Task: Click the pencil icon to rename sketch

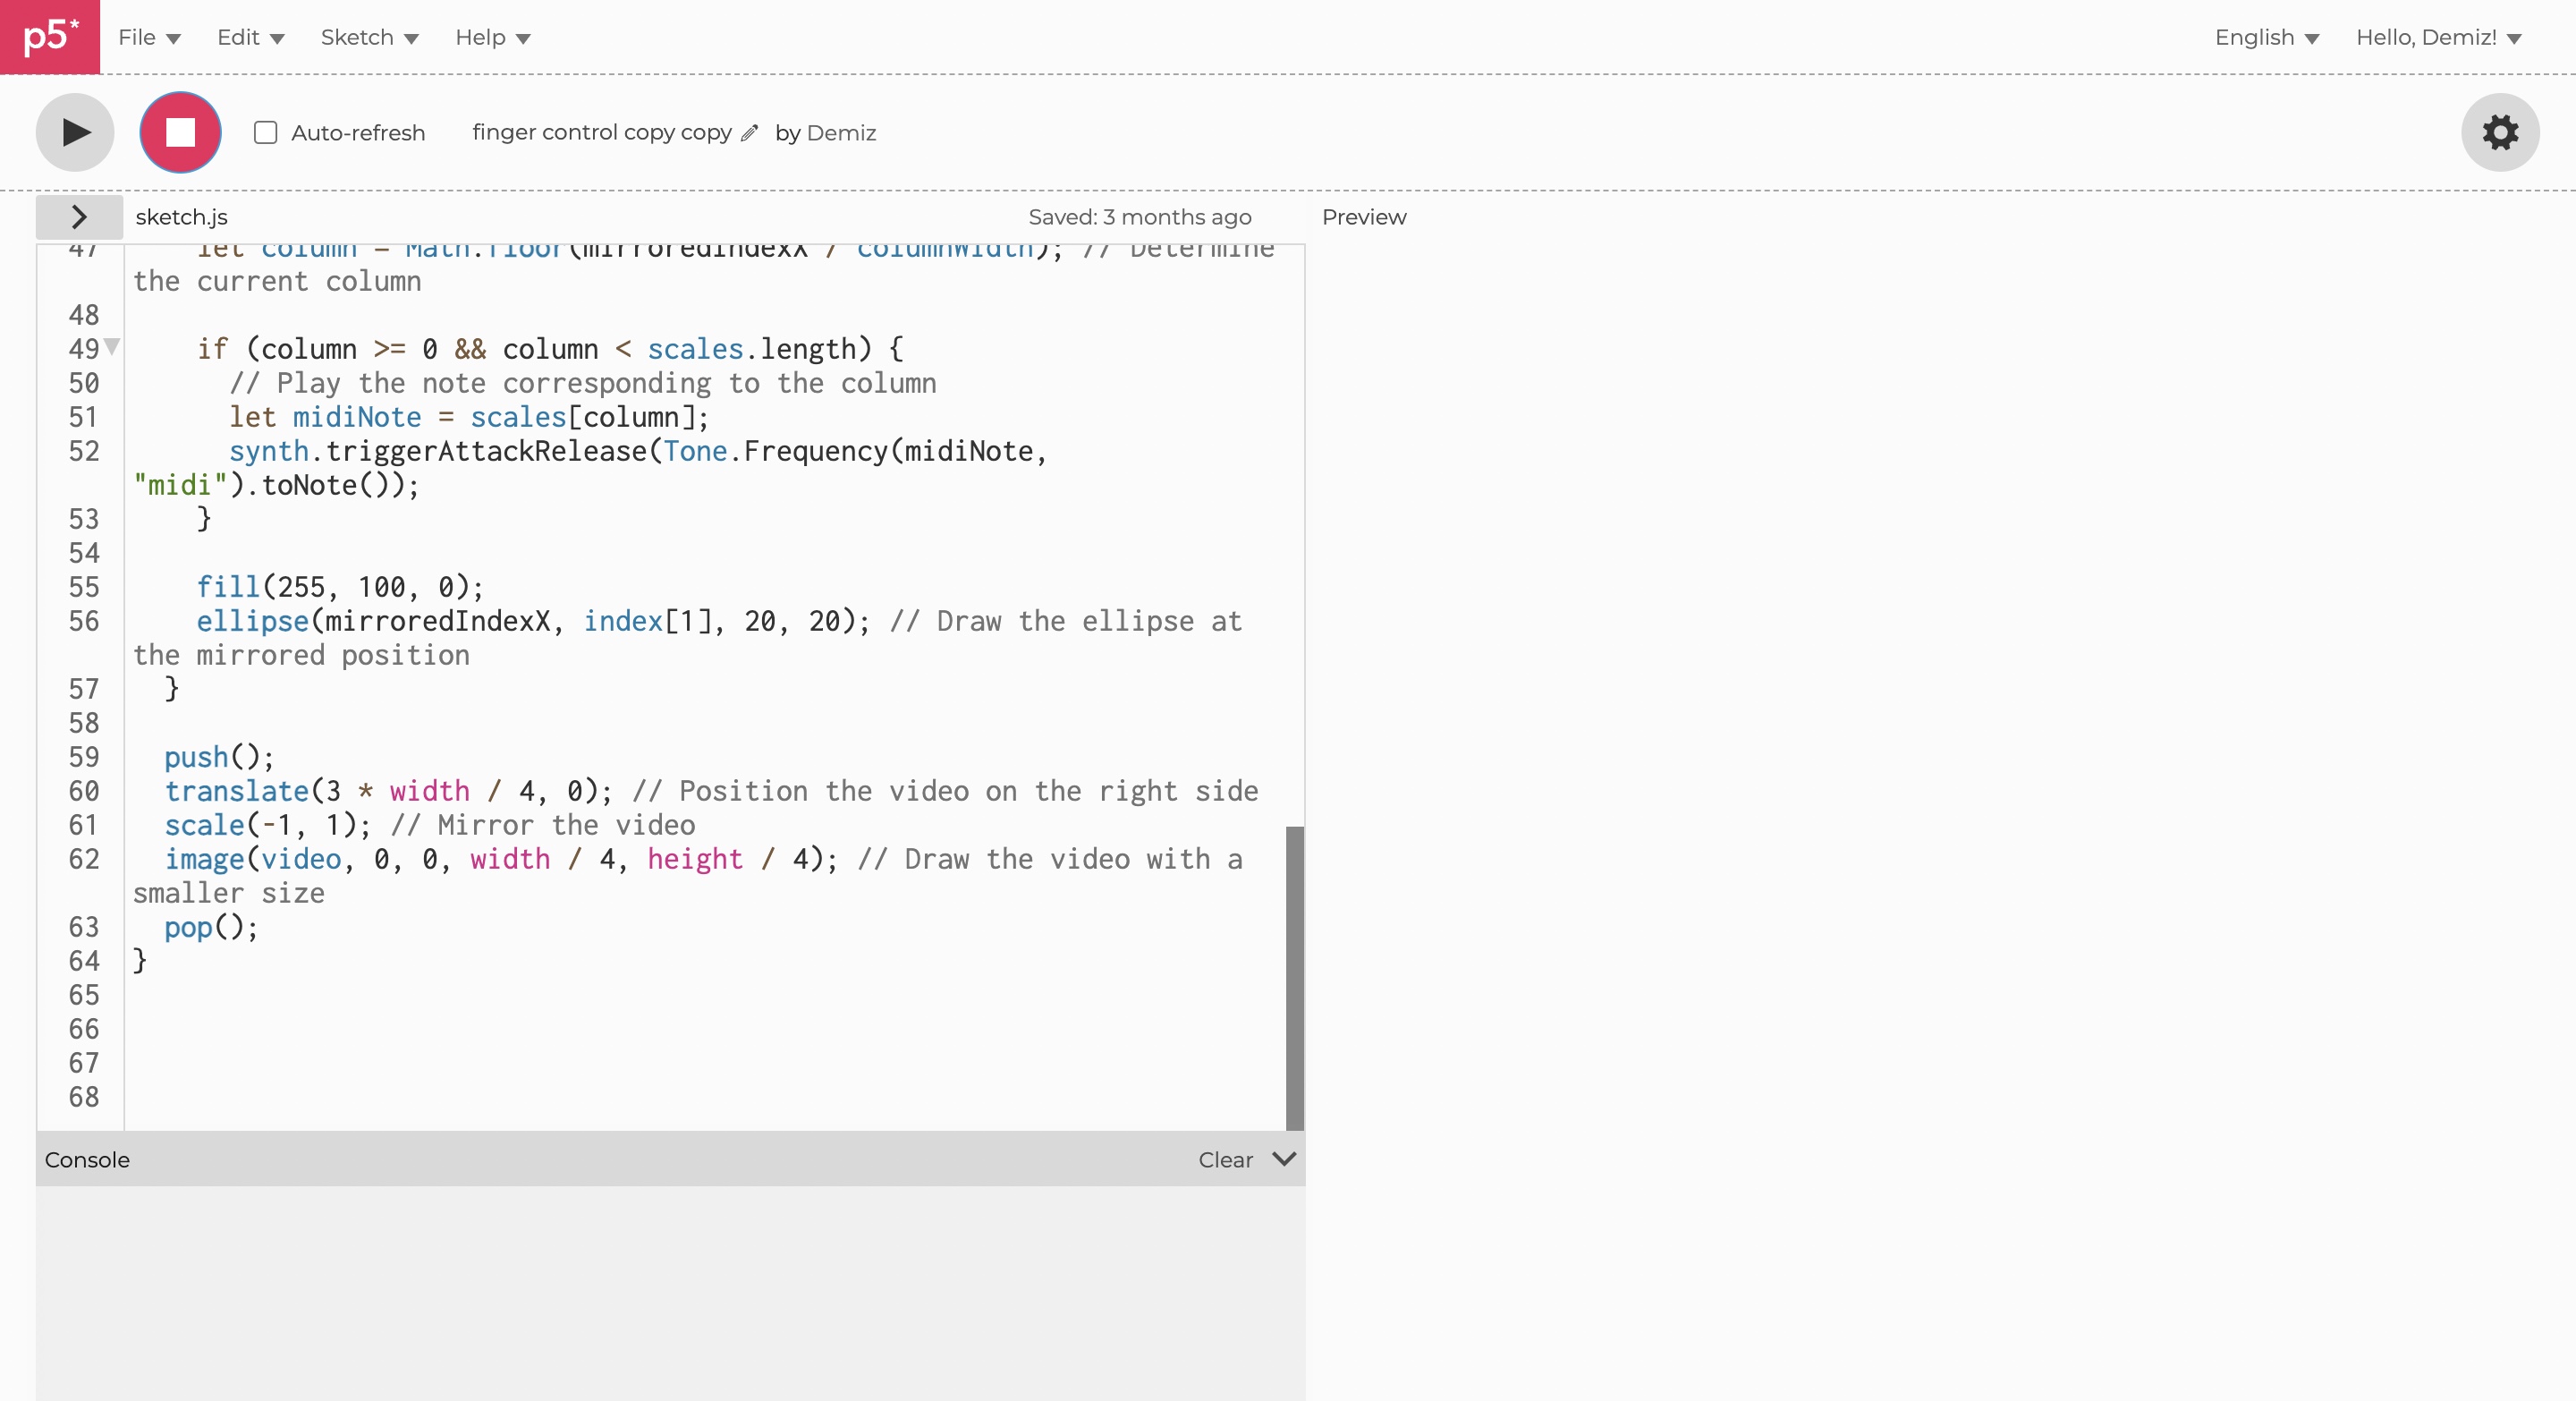Action: point(750,133)
